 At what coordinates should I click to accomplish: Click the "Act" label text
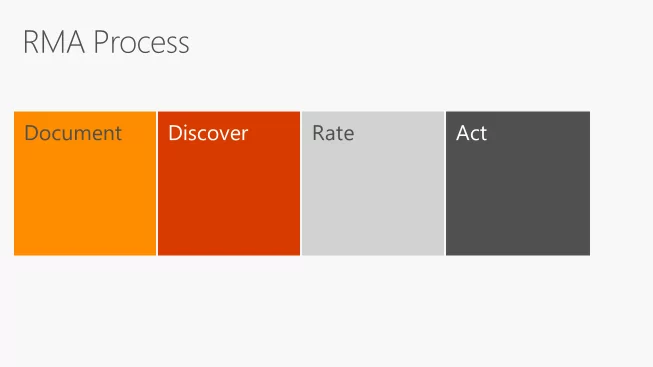click(x=471, y=133)
